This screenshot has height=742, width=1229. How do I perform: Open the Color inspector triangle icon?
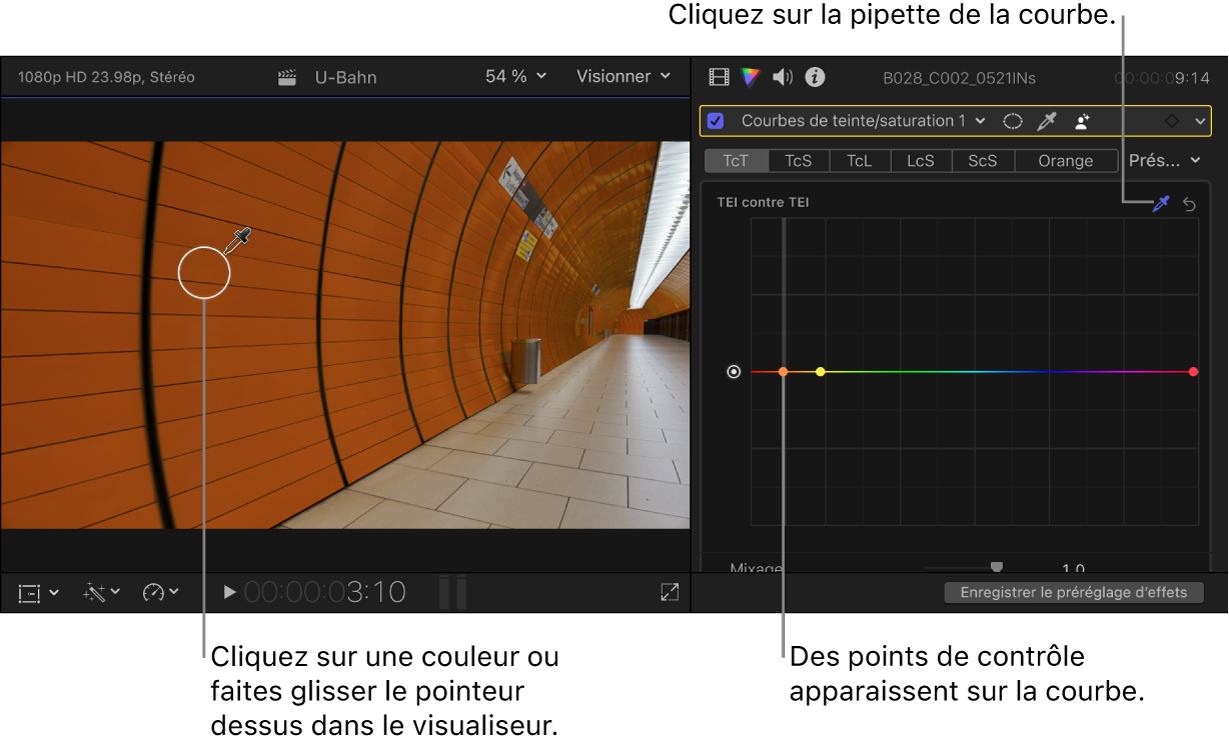click(x=751, y=77)
